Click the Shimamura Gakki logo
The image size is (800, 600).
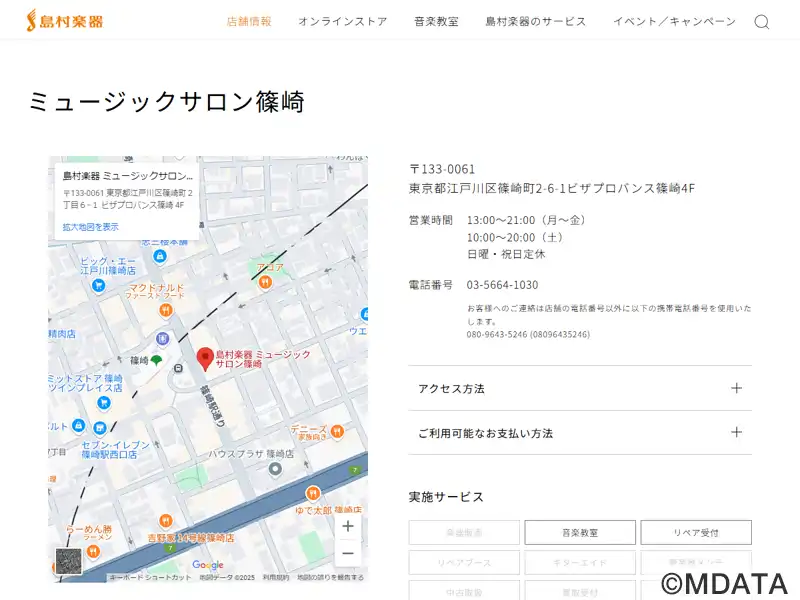pos(65,21)
